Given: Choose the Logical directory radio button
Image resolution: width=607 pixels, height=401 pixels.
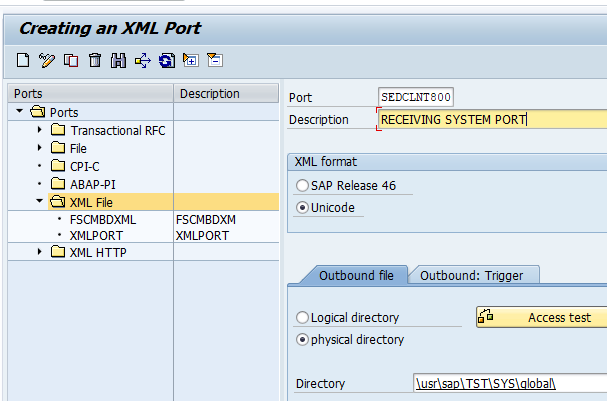Looking at the screenshot, I should (x=303, y=318).
